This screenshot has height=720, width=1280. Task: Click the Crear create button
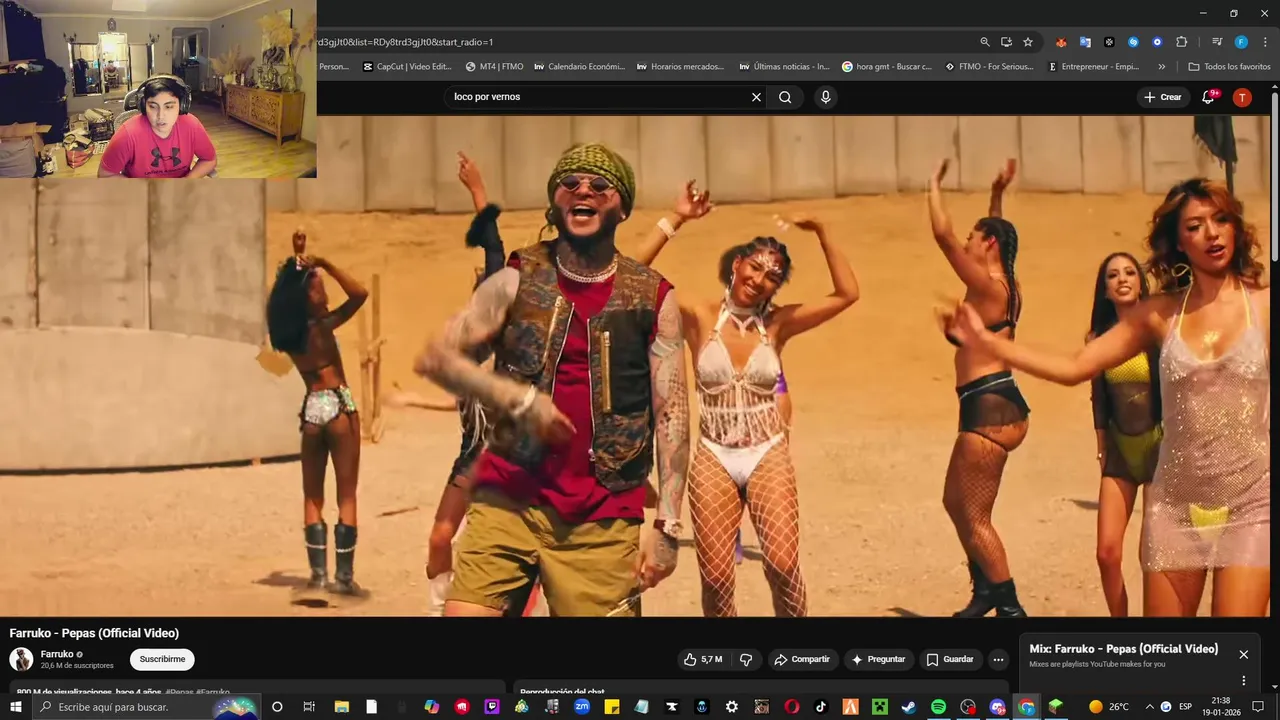coord(1163,97)
